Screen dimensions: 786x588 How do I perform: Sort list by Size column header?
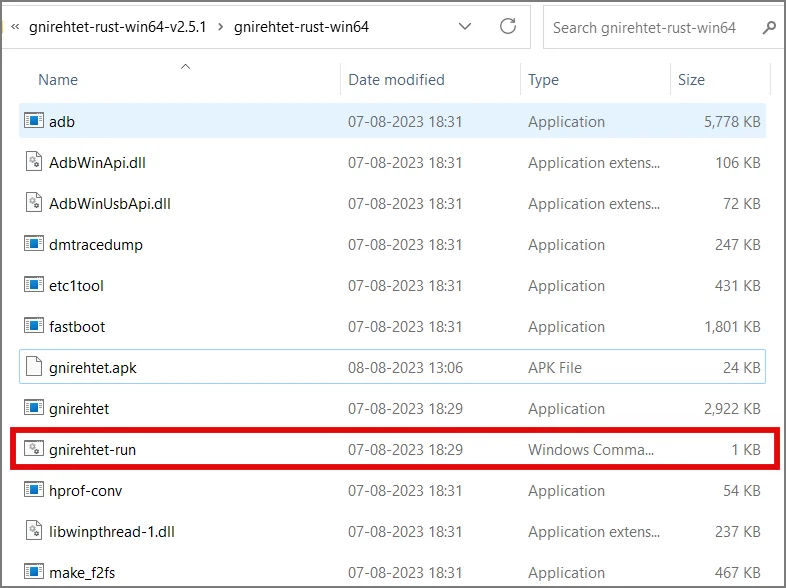[691, 80]
